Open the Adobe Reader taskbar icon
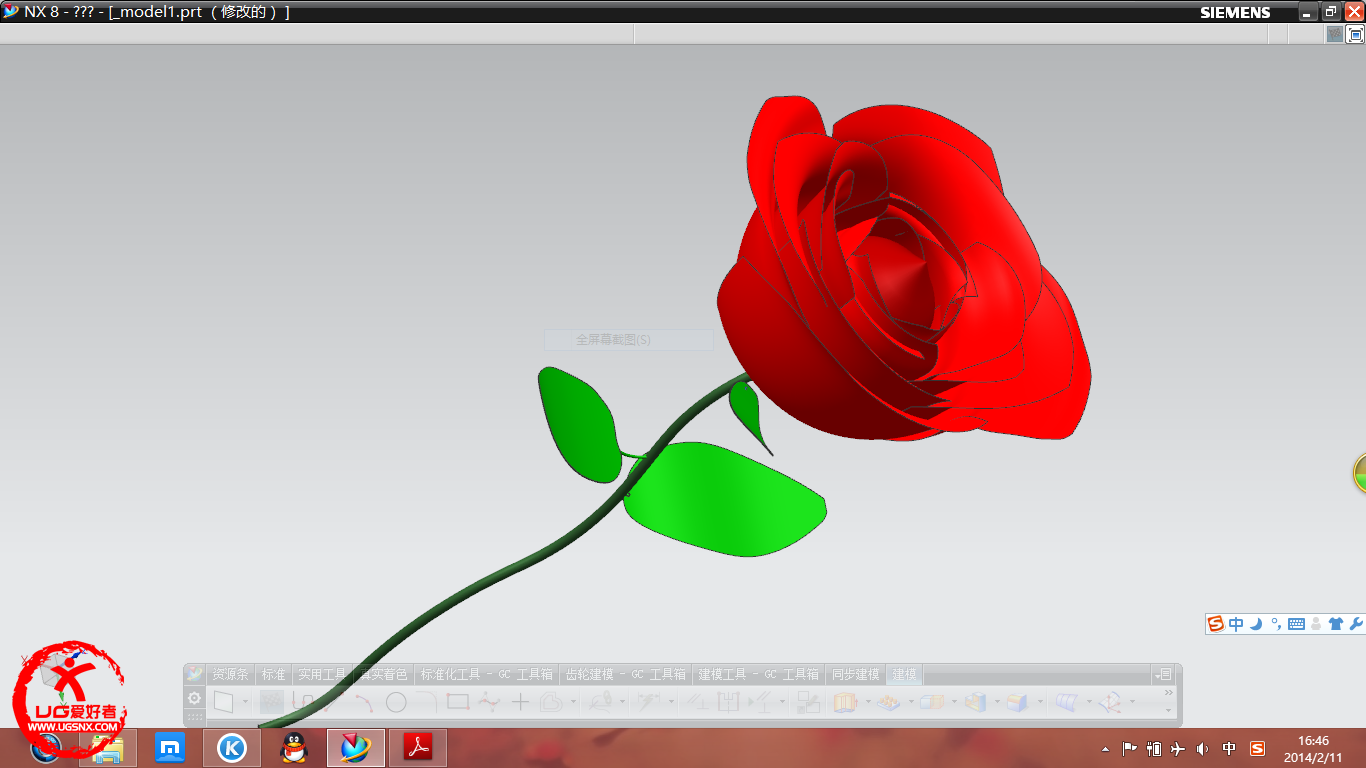This screenshot has width=1366, height=768. tap(417, 748)
